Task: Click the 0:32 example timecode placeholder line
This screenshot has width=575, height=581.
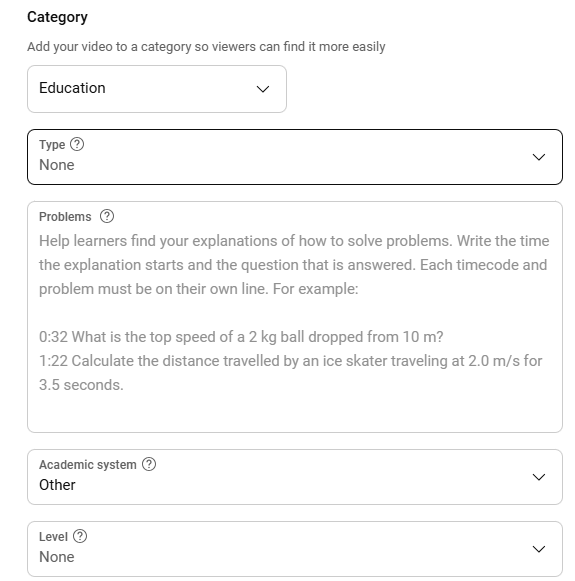Action: click(x=241, y=337)
